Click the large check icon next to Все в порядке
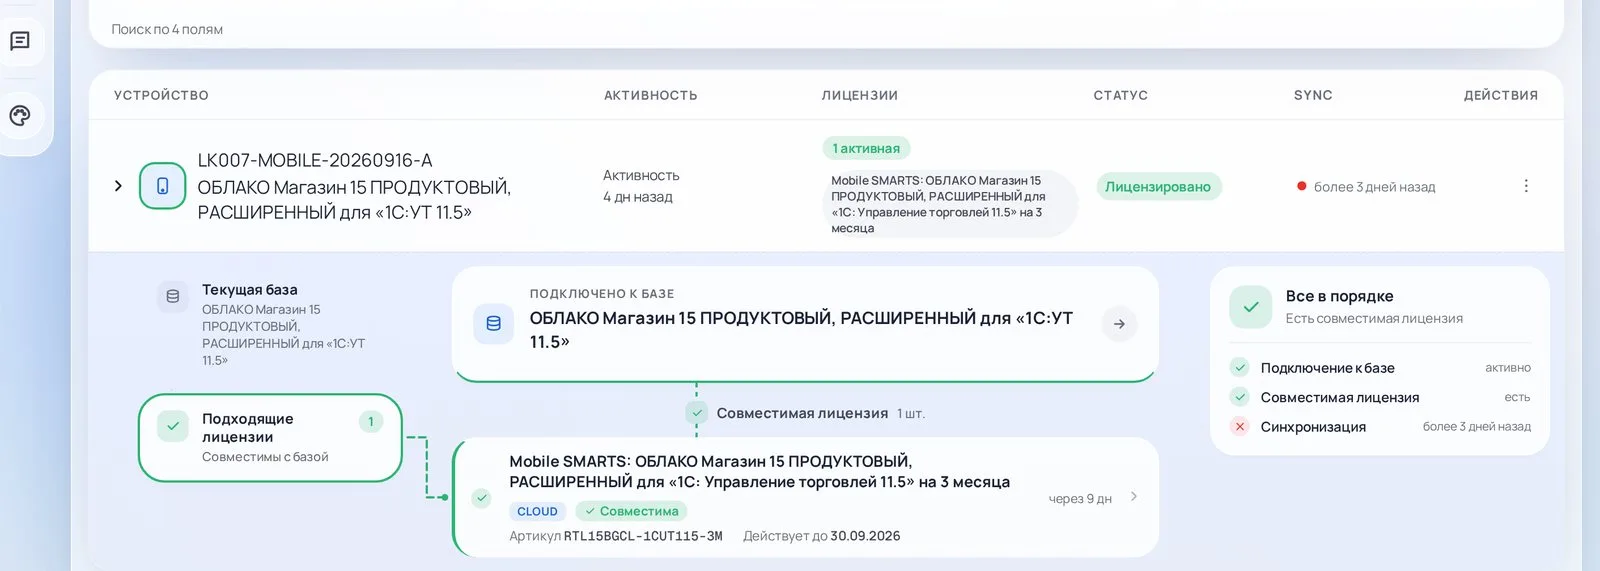The height and width of the screenshot is (571, 1600). point(1251,307)
